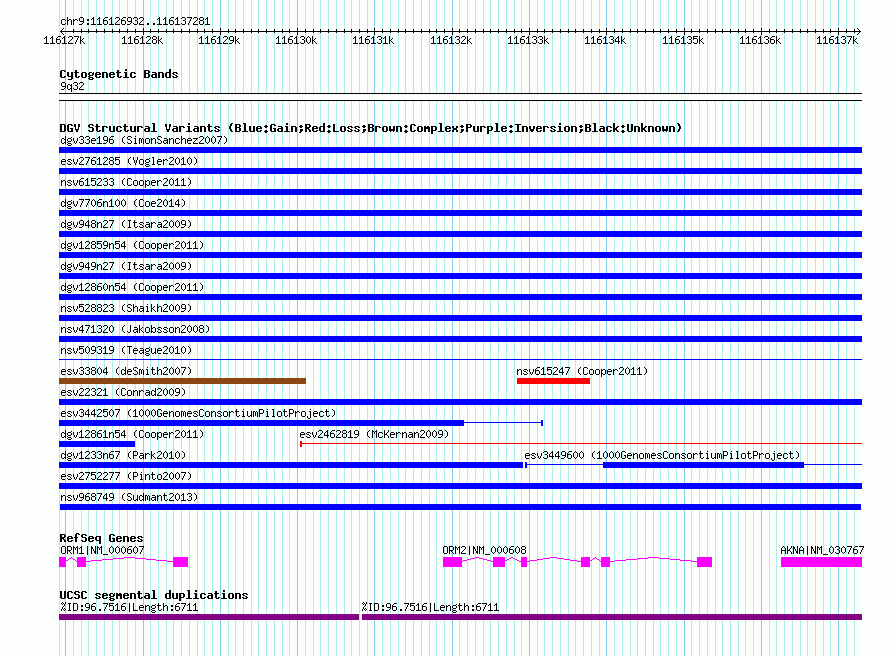
Task: Select the second purple segmental duplication bar
Action: [612, 617]
